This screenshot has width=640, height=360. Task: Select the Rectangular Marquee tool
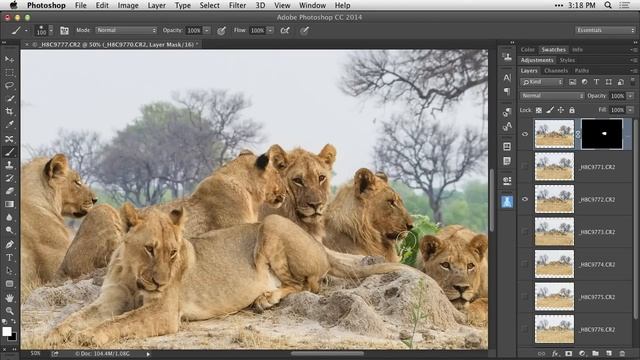(9, 73)
